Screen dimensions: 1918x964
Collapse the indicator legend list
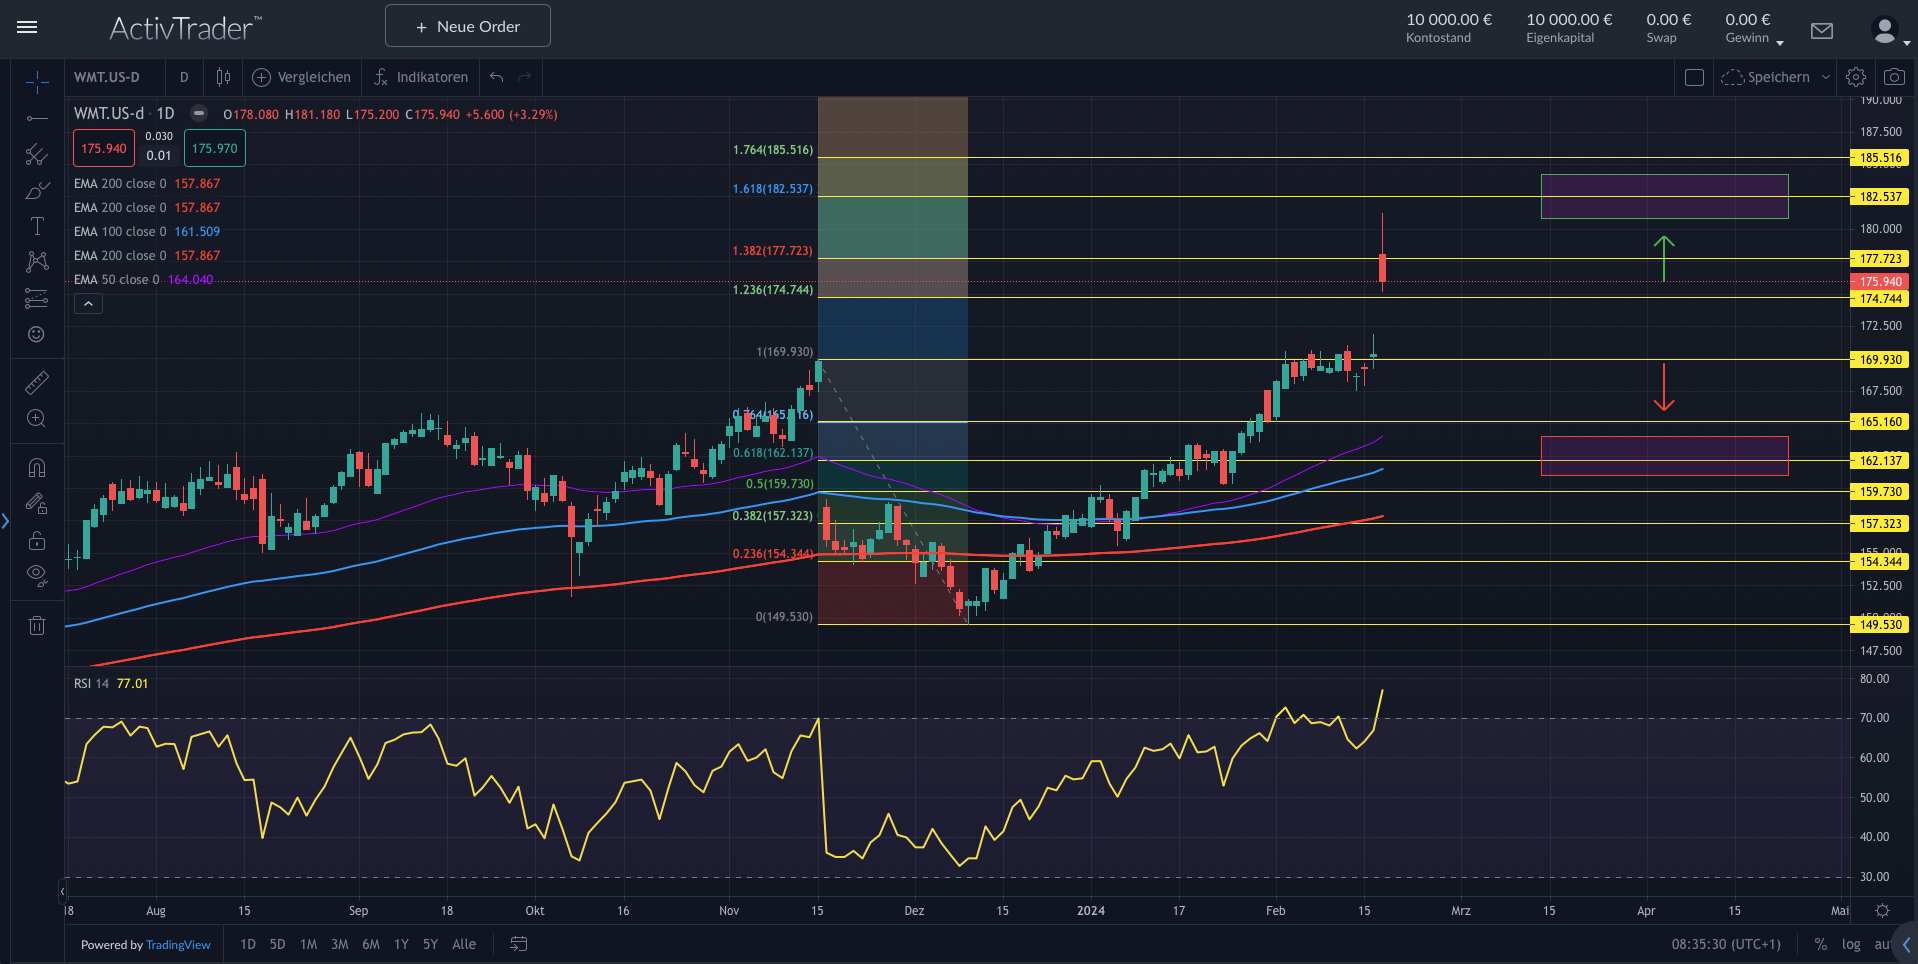(88, 304)
